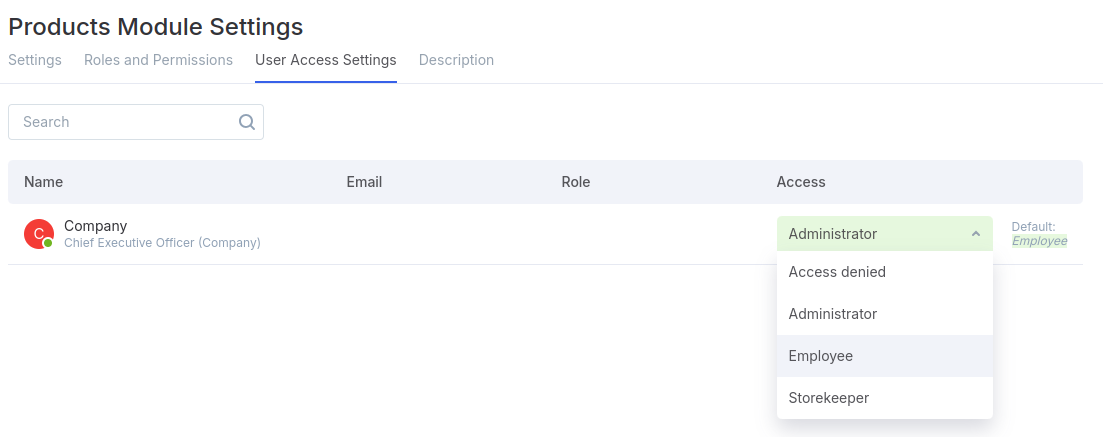The image size is (1103, 437).
Task: Choose the Administrator option in list
Action: (884, 314)
